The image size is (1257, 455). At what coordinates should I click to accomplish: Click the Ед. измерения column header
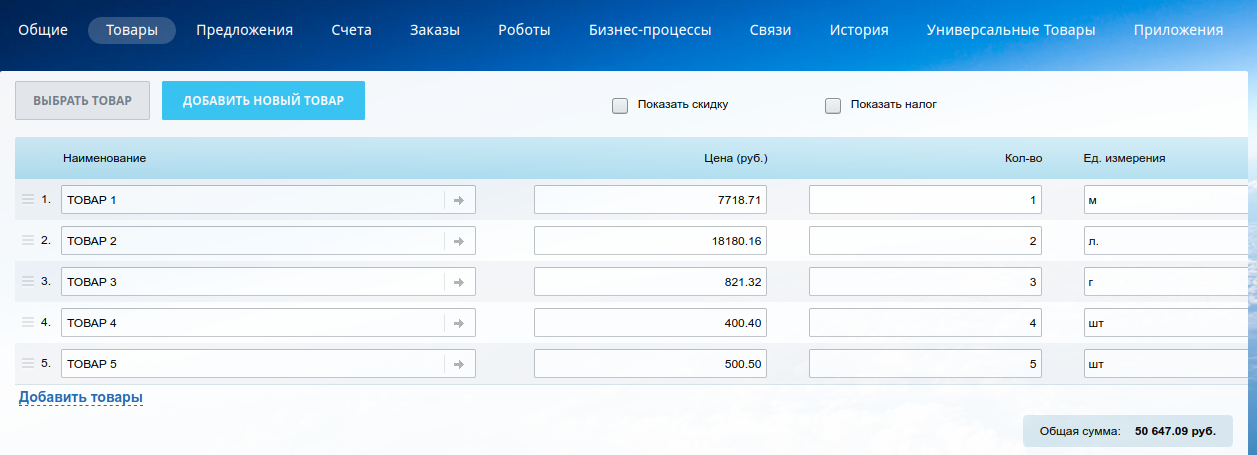1125,158
